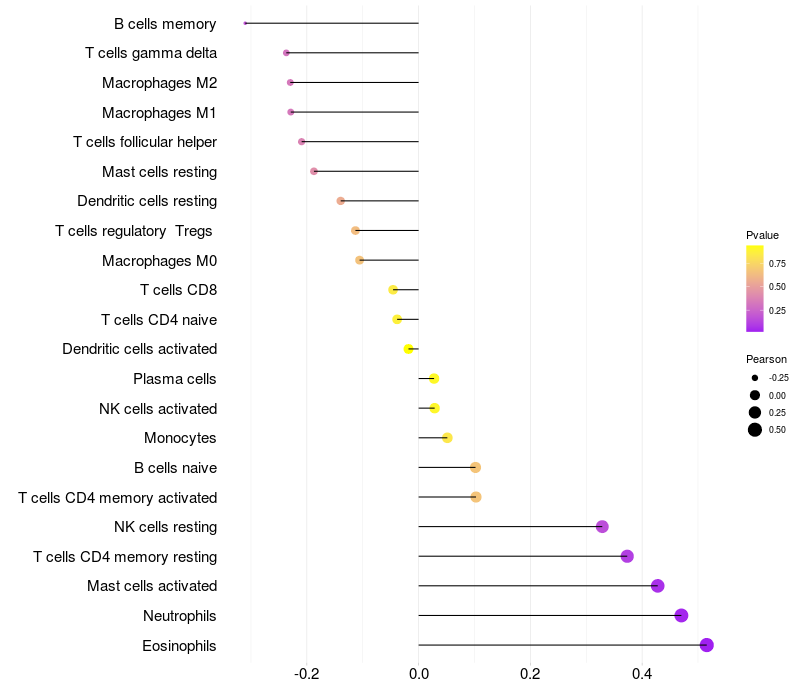
Task: Click the Pearson -0.25 legend circle
Action: (x=755, y=378)
